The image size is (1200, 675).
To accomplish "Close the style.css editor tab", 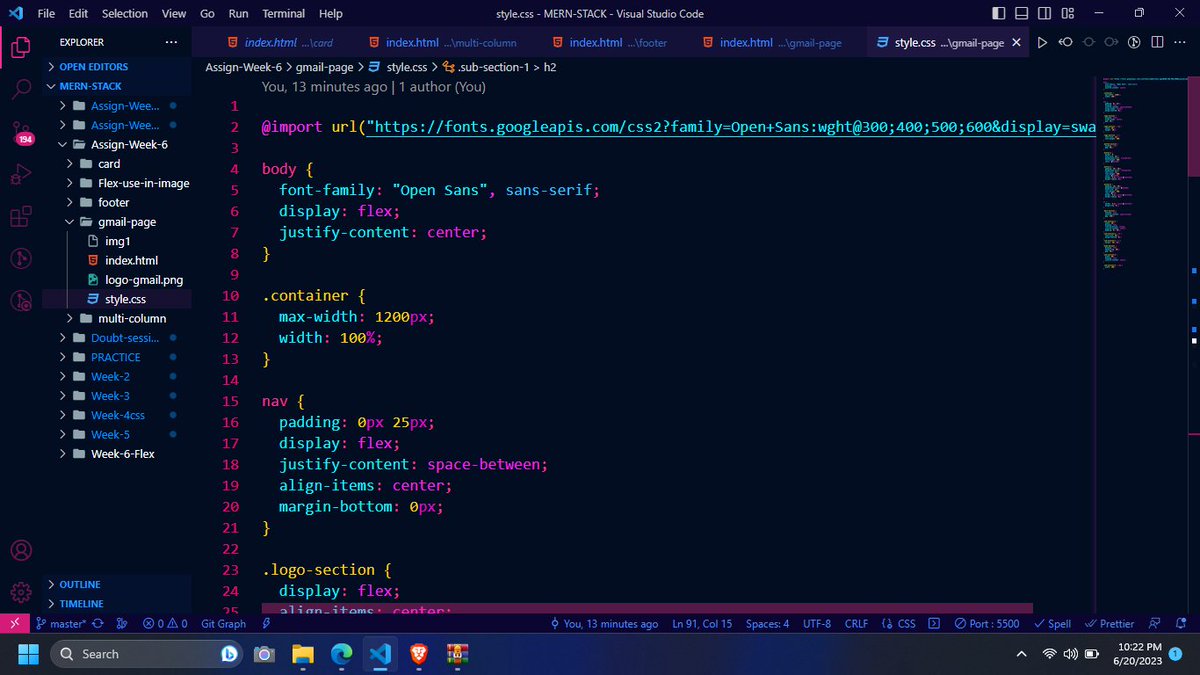I will 1017,43.
